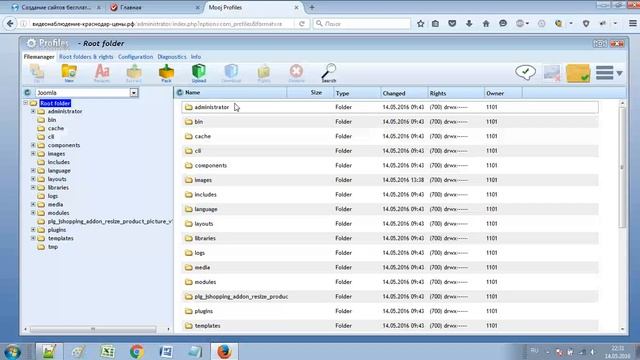The image size is (640, 360).
Task: Click the New folder toolbar icon
Action: click(x=69, y=73)
